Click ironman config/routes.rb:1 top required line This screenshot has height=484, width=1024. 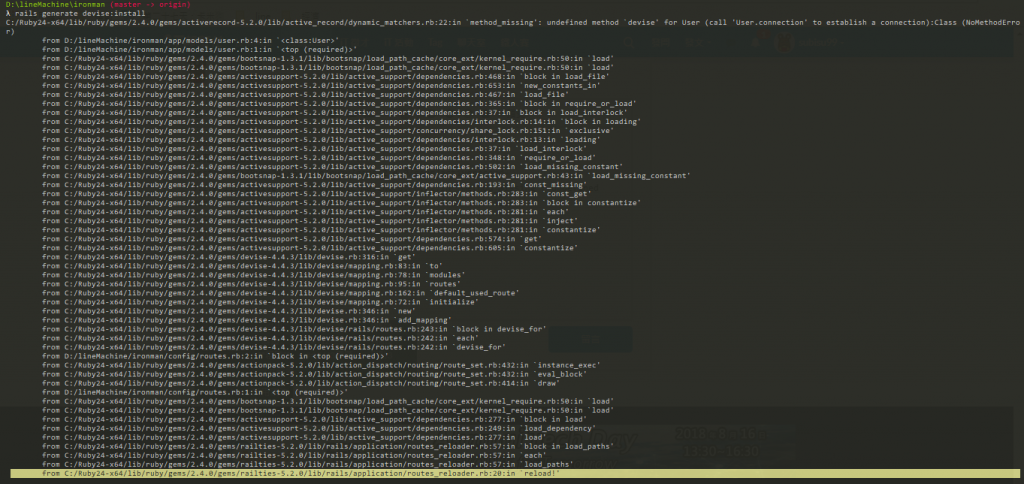click(x=194, y=393)
